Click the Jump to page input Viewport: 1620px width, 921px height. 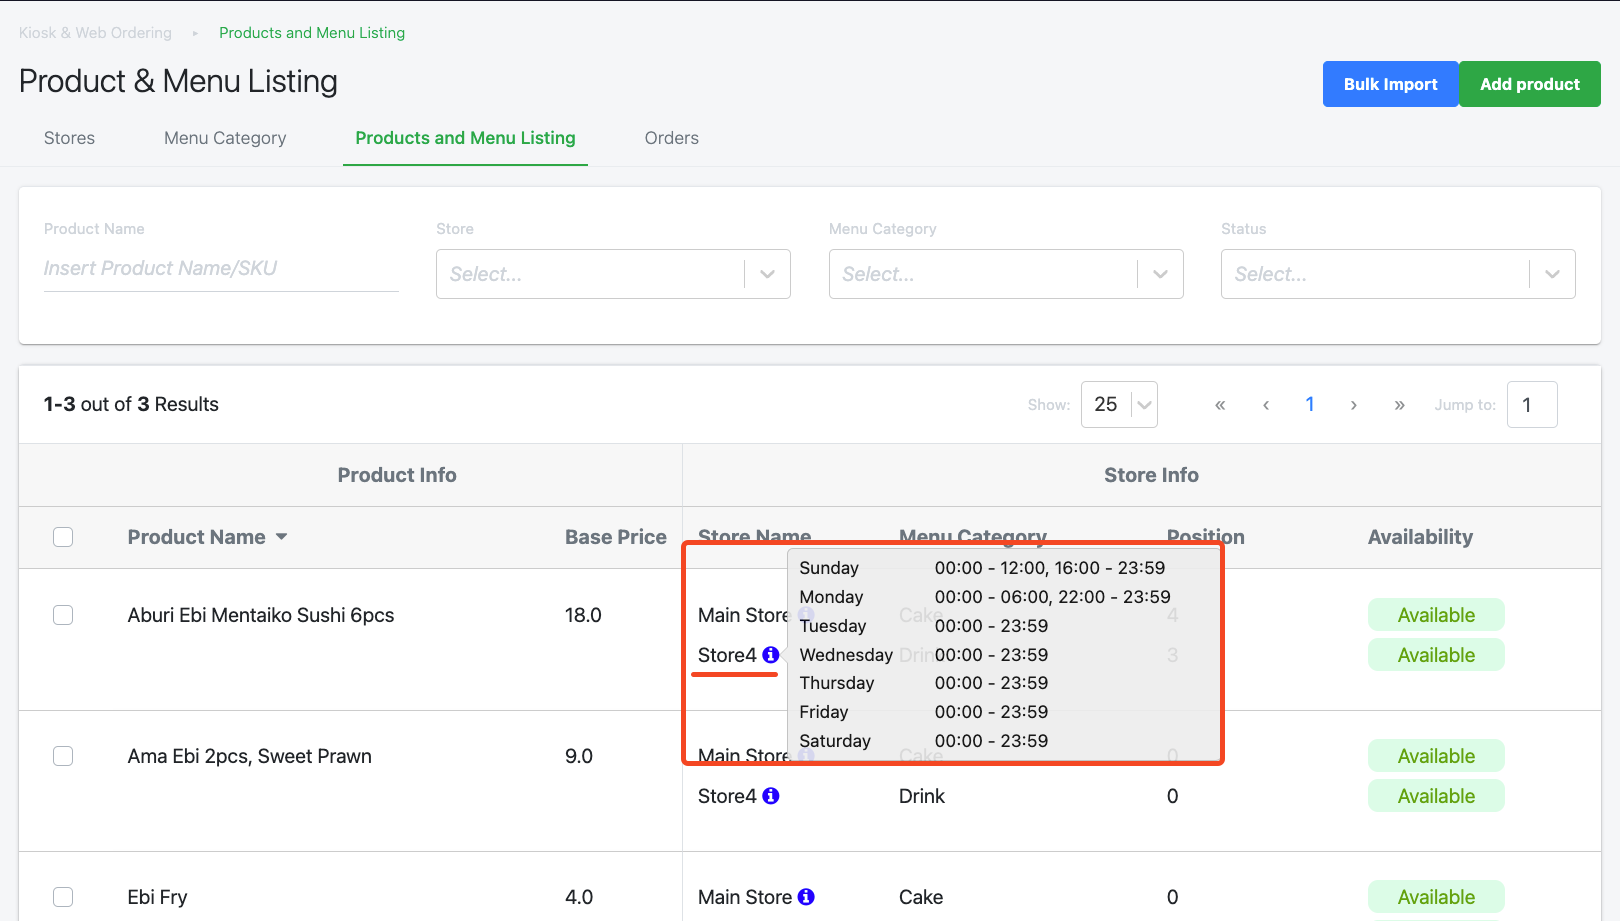[x=1532, y=405]
